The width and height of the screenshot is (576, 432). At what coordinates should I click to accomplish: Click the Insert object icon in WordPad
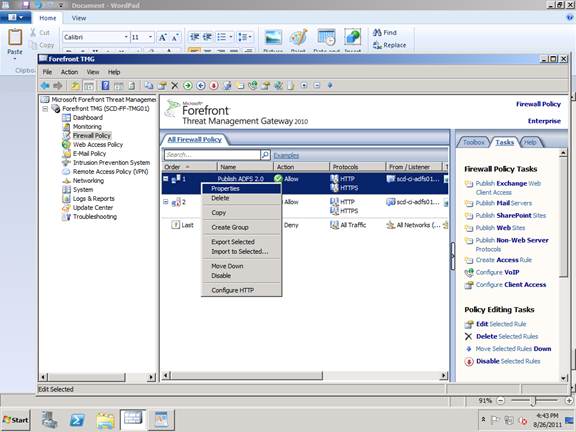pyautogui.click(x=353, y=38)
